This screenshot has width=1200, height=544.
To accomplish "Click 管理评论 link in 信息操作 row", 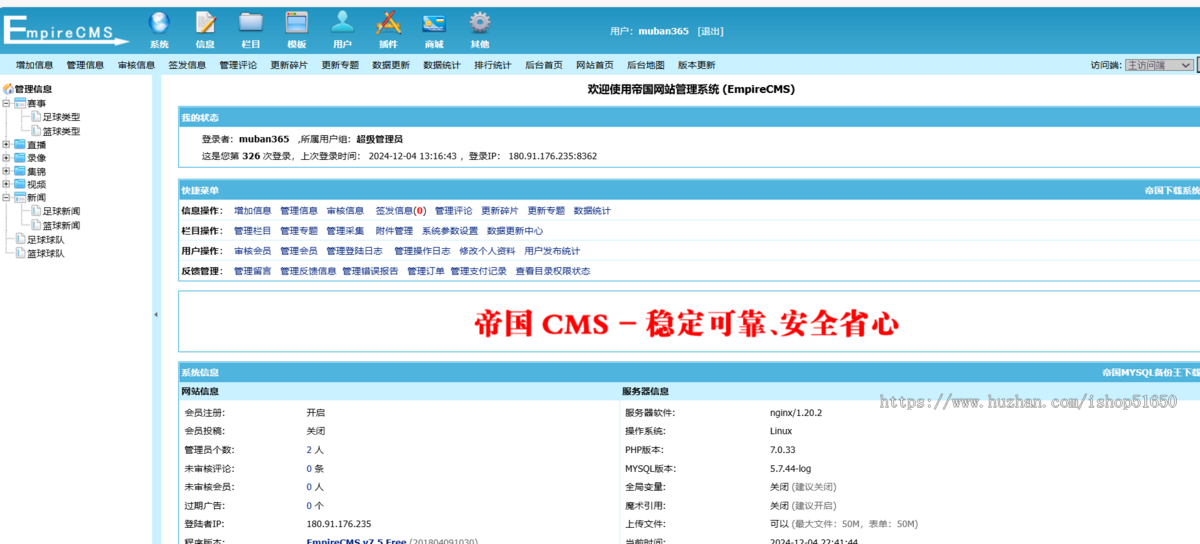I will pyautogui.click(x=453, y=211).
